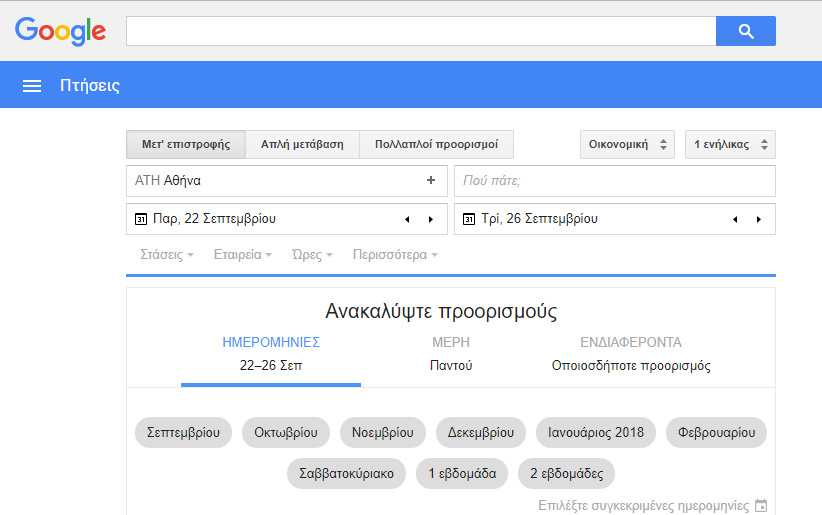This screenshot has height=515, width=822.
Task: Open the Εταιρεία airline filter
Action: (x=243, y=255)
